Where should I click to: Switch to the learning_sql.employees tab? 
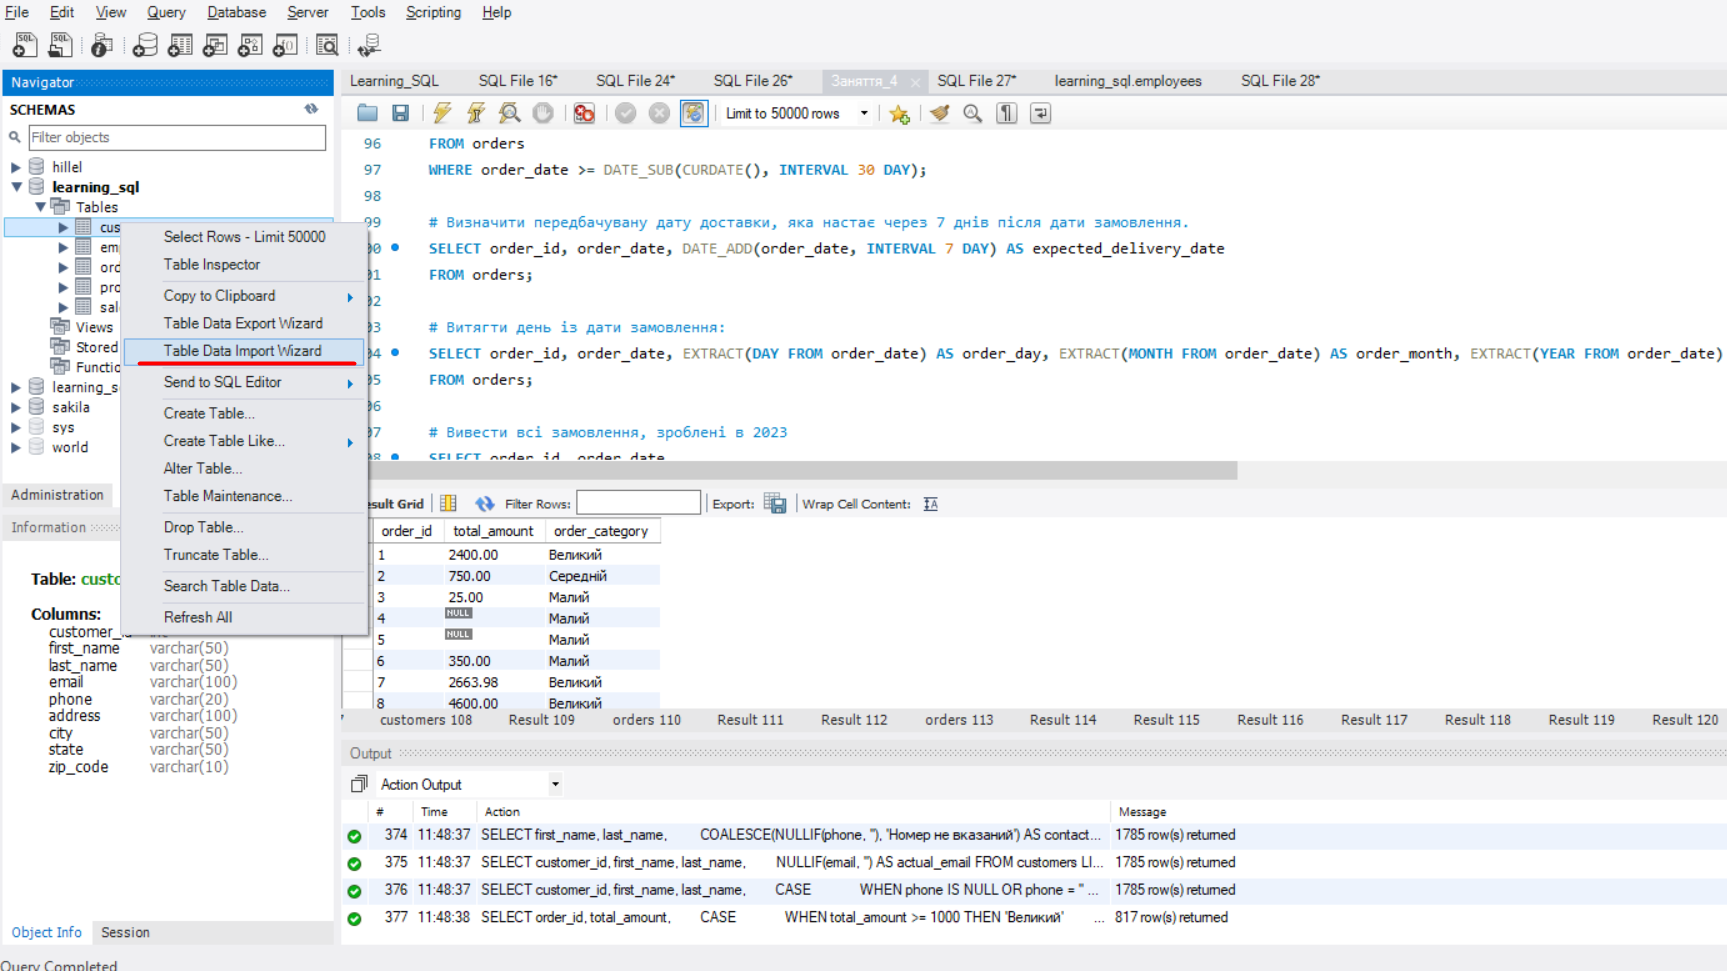[x=1128, y=81]
